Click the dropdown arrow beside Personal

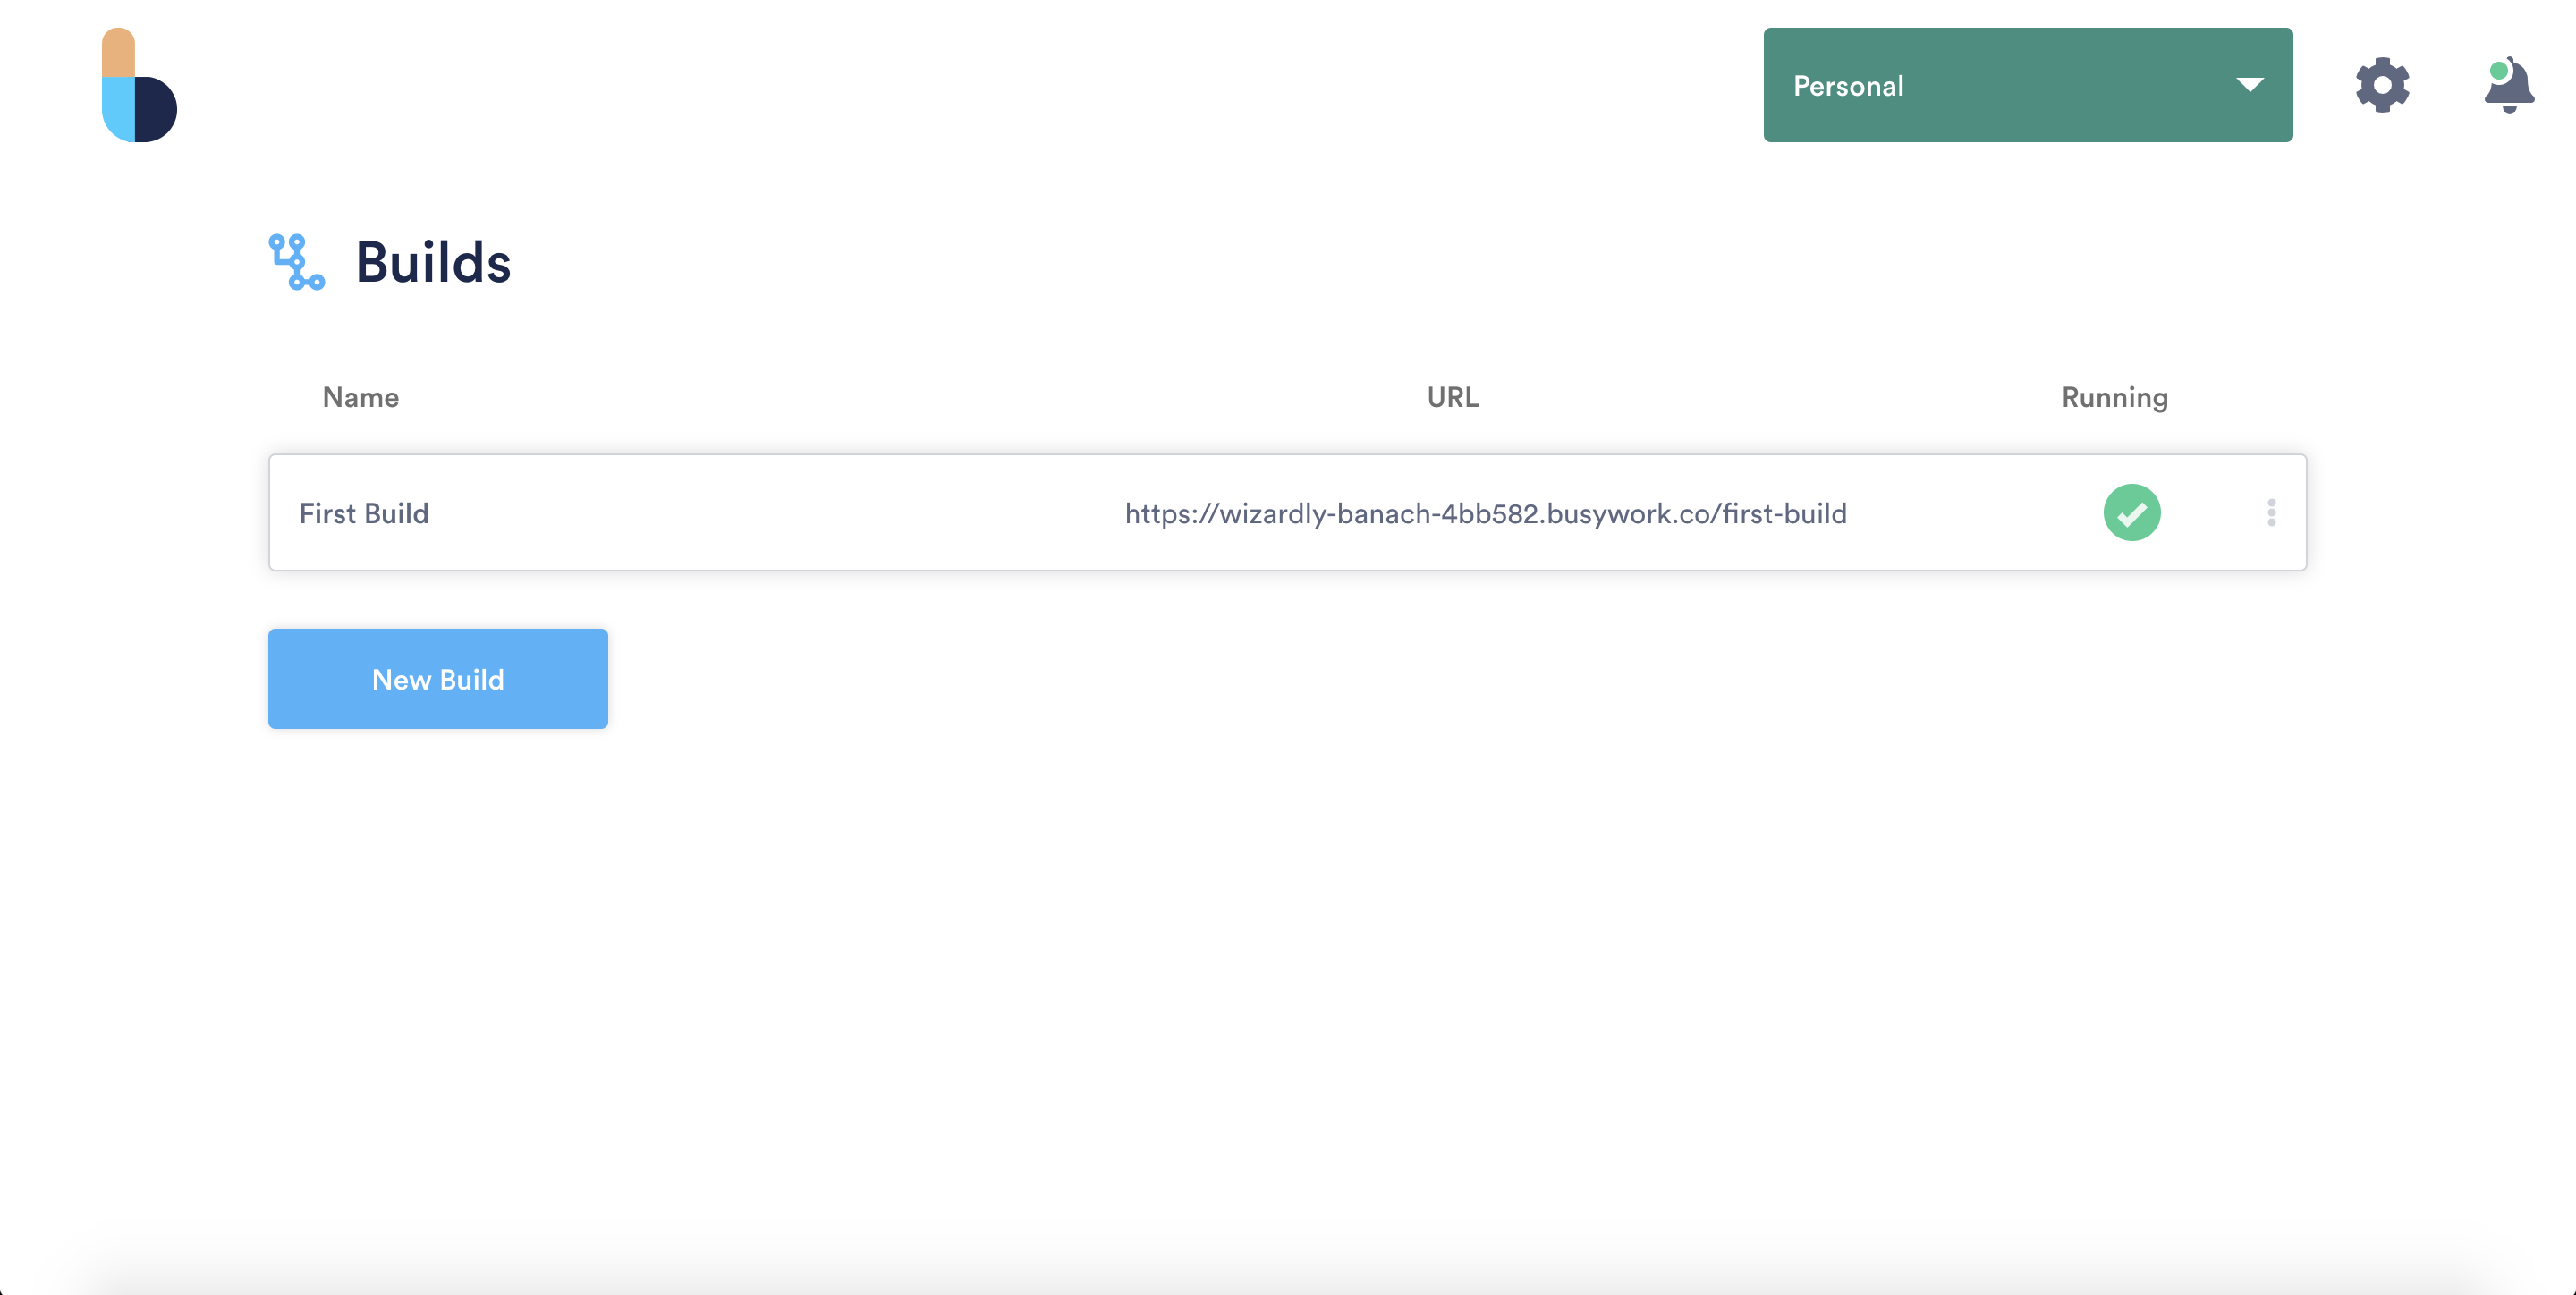pyautogui.click(x=2249, y=85)
